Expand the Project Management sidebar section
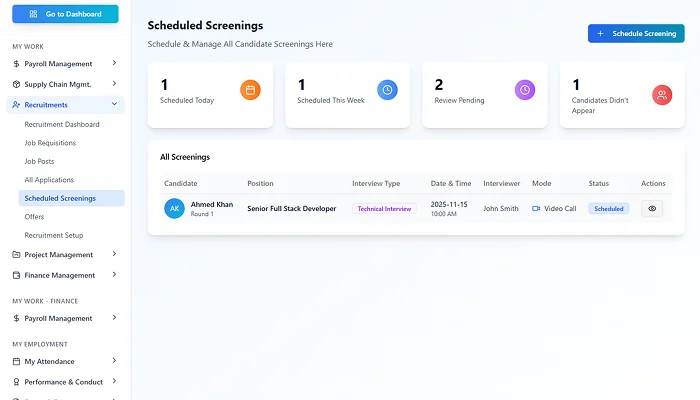 click(x=114, y=255)
